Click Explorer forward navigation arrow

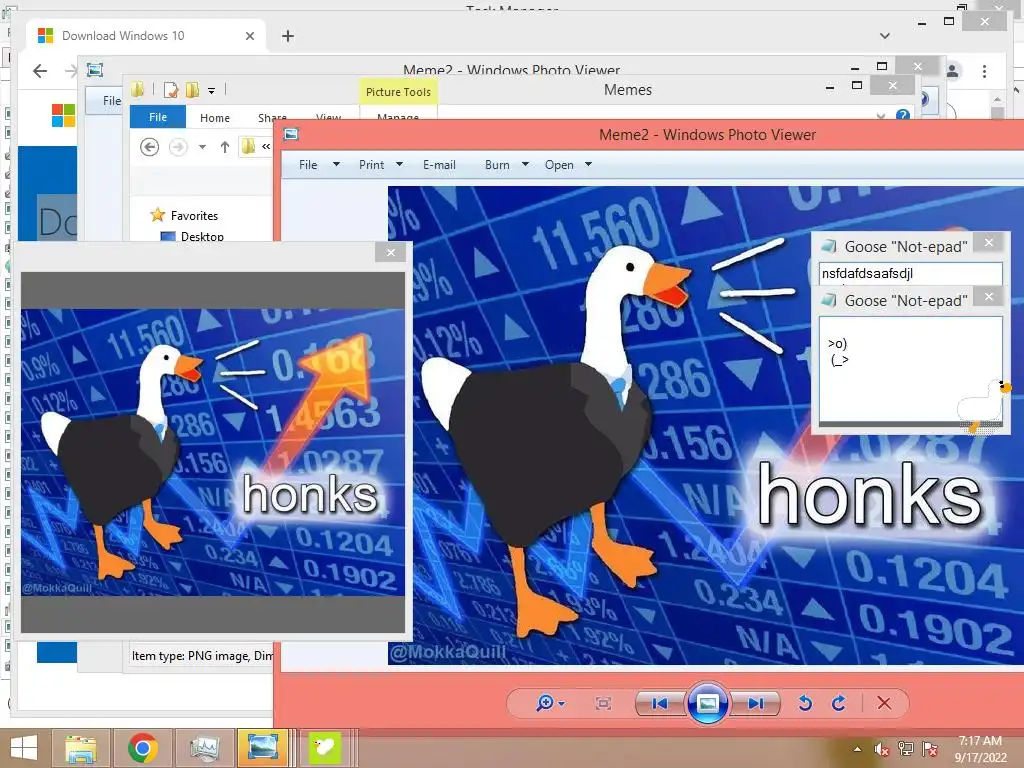pos(178,147)
